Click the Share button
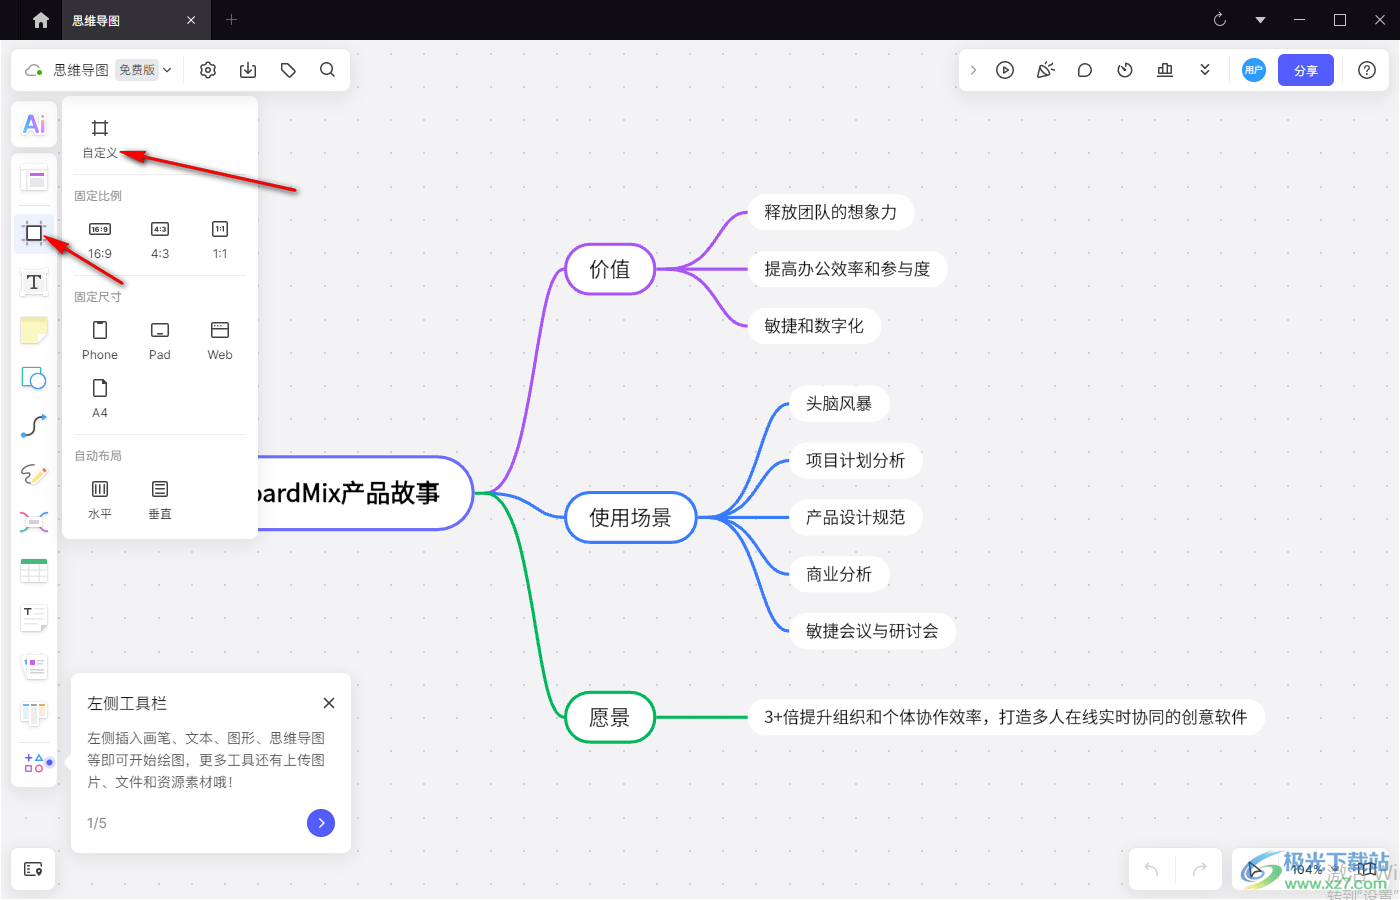This screenshot has width=1400, height=900. (x=1306, y=70)
